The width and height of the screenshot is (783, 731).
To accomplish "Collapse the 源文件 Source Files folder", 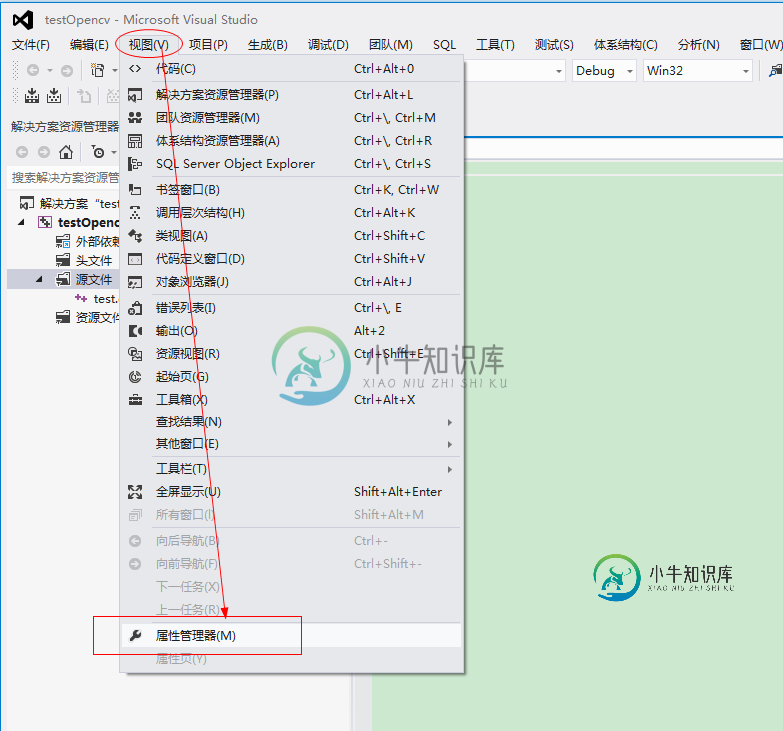I will pos(39,279).
